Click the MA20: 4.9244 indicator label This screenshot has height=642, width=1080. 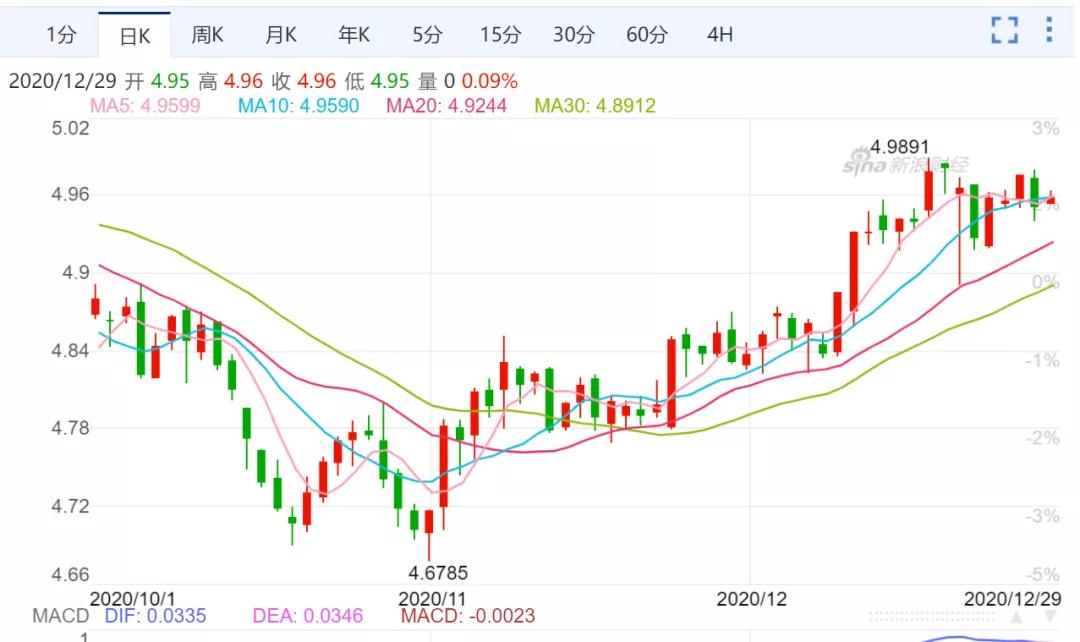tap(446, 105)
